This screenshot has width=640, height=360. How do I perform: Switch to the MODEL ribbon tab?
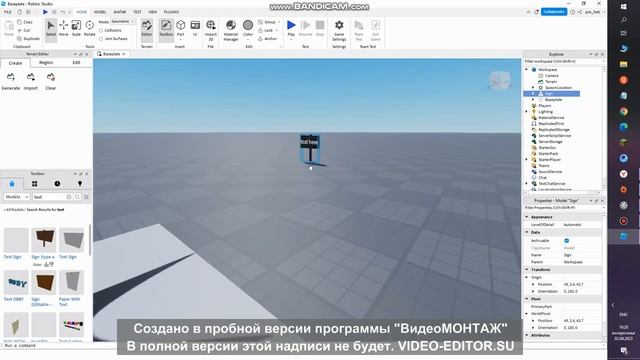100,12
